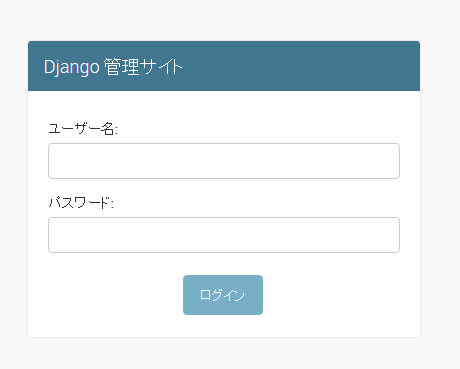This screenshot has height=369, width=460.
Task: Click the first text box in login form
Action: [x=224, y=161]
